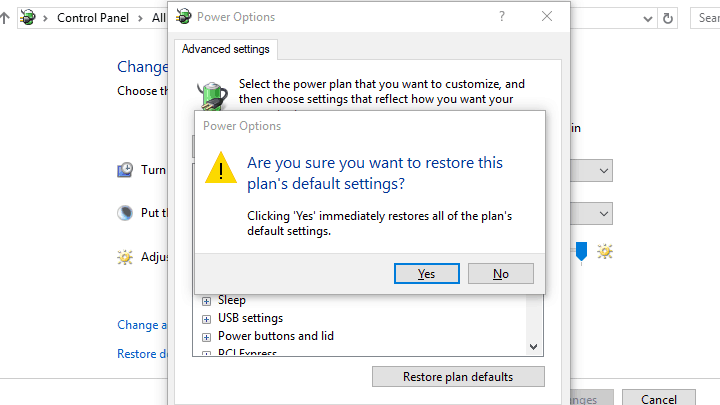Click the sleep moon computer icon

pos(125,213)
